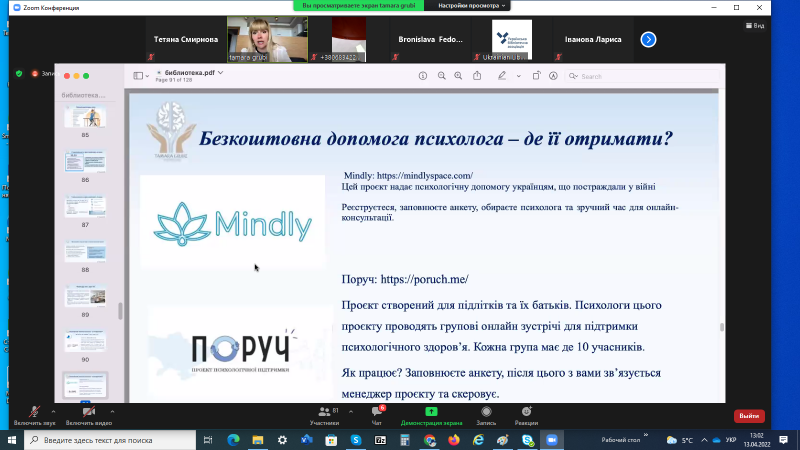Viewport: 800px width, 450px height.
Task: Open the Чат chat panel
Action: pyautogui.click(x=377, y=416)
